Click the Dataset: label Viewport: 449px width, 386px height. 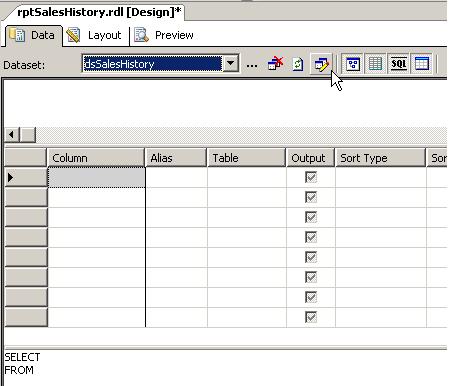pos(24,65)
